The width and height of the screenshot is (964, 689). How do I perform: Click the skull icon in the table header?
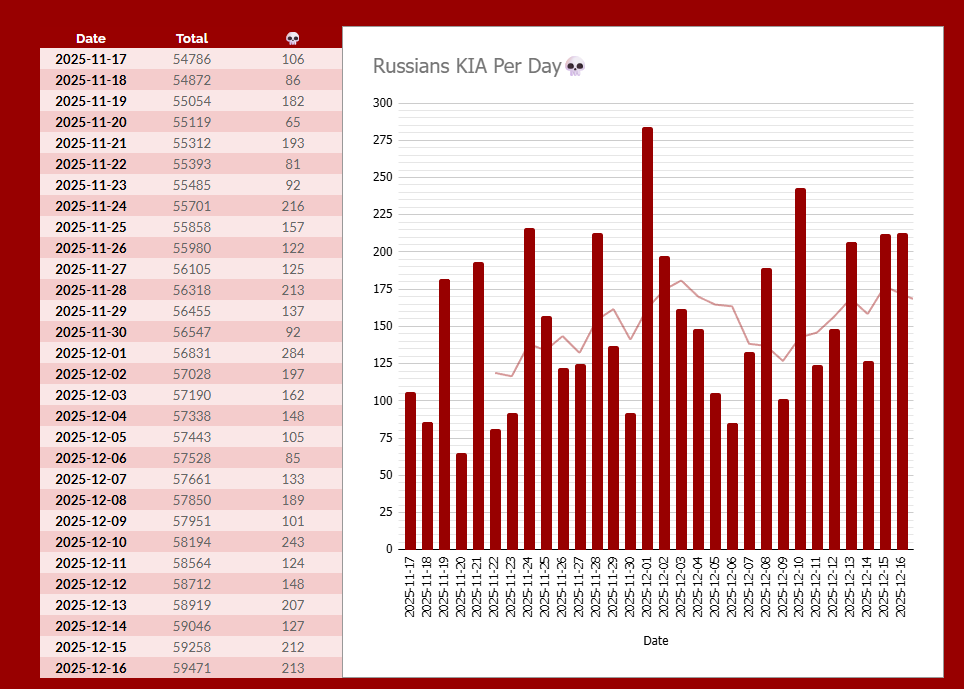pyautogui.click(x=292, y=39)
